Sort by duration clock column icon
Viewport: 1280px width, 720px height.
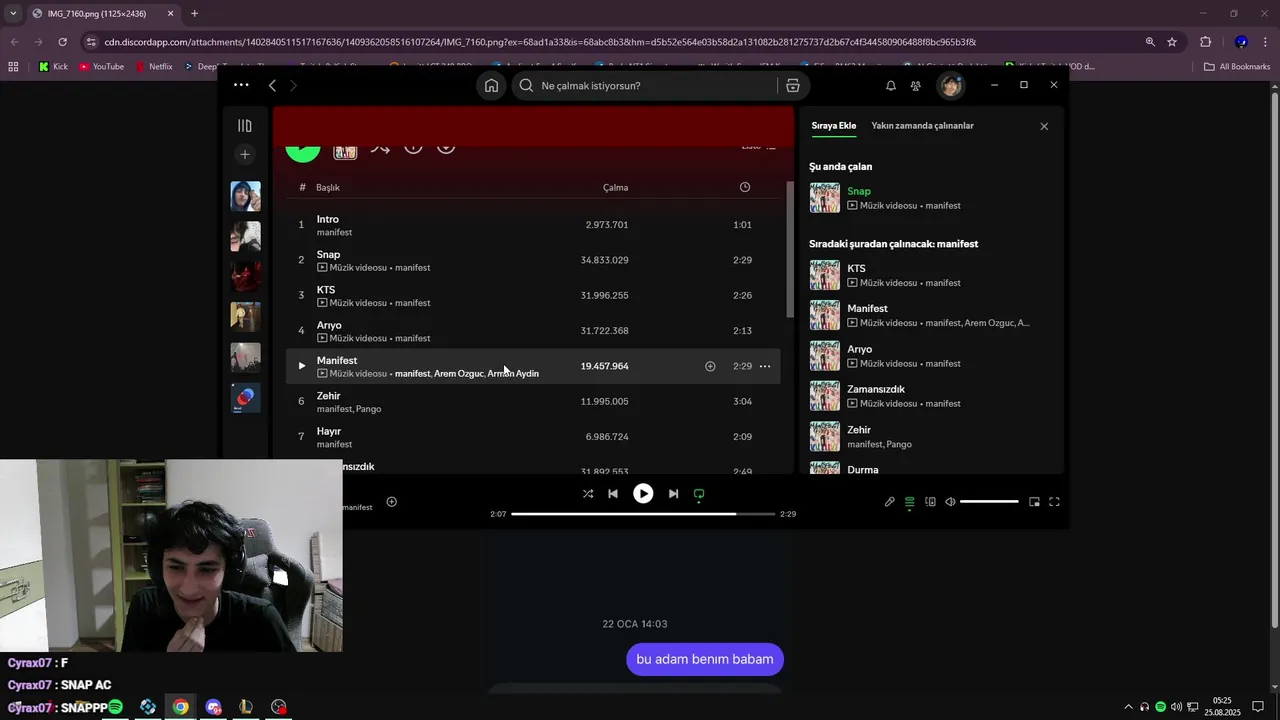point(745,187)
